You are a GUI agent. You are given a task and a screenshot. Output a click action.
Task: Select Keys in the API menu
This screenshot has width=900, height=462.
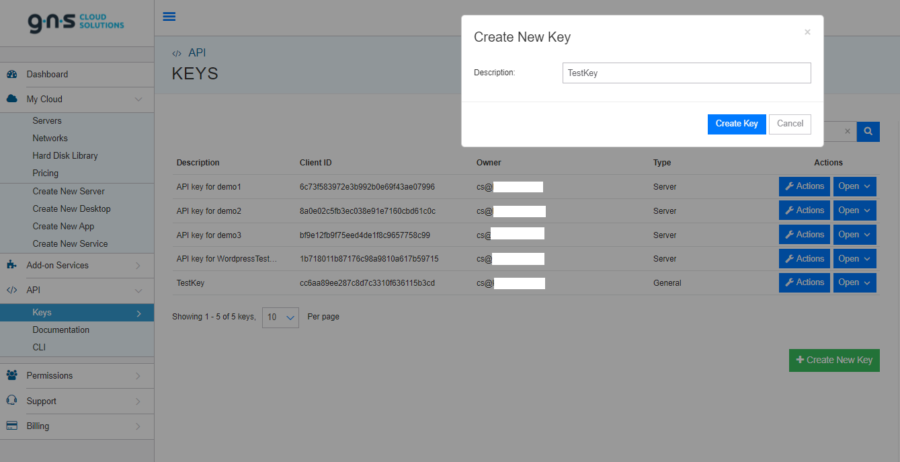(x=77, y=313)
